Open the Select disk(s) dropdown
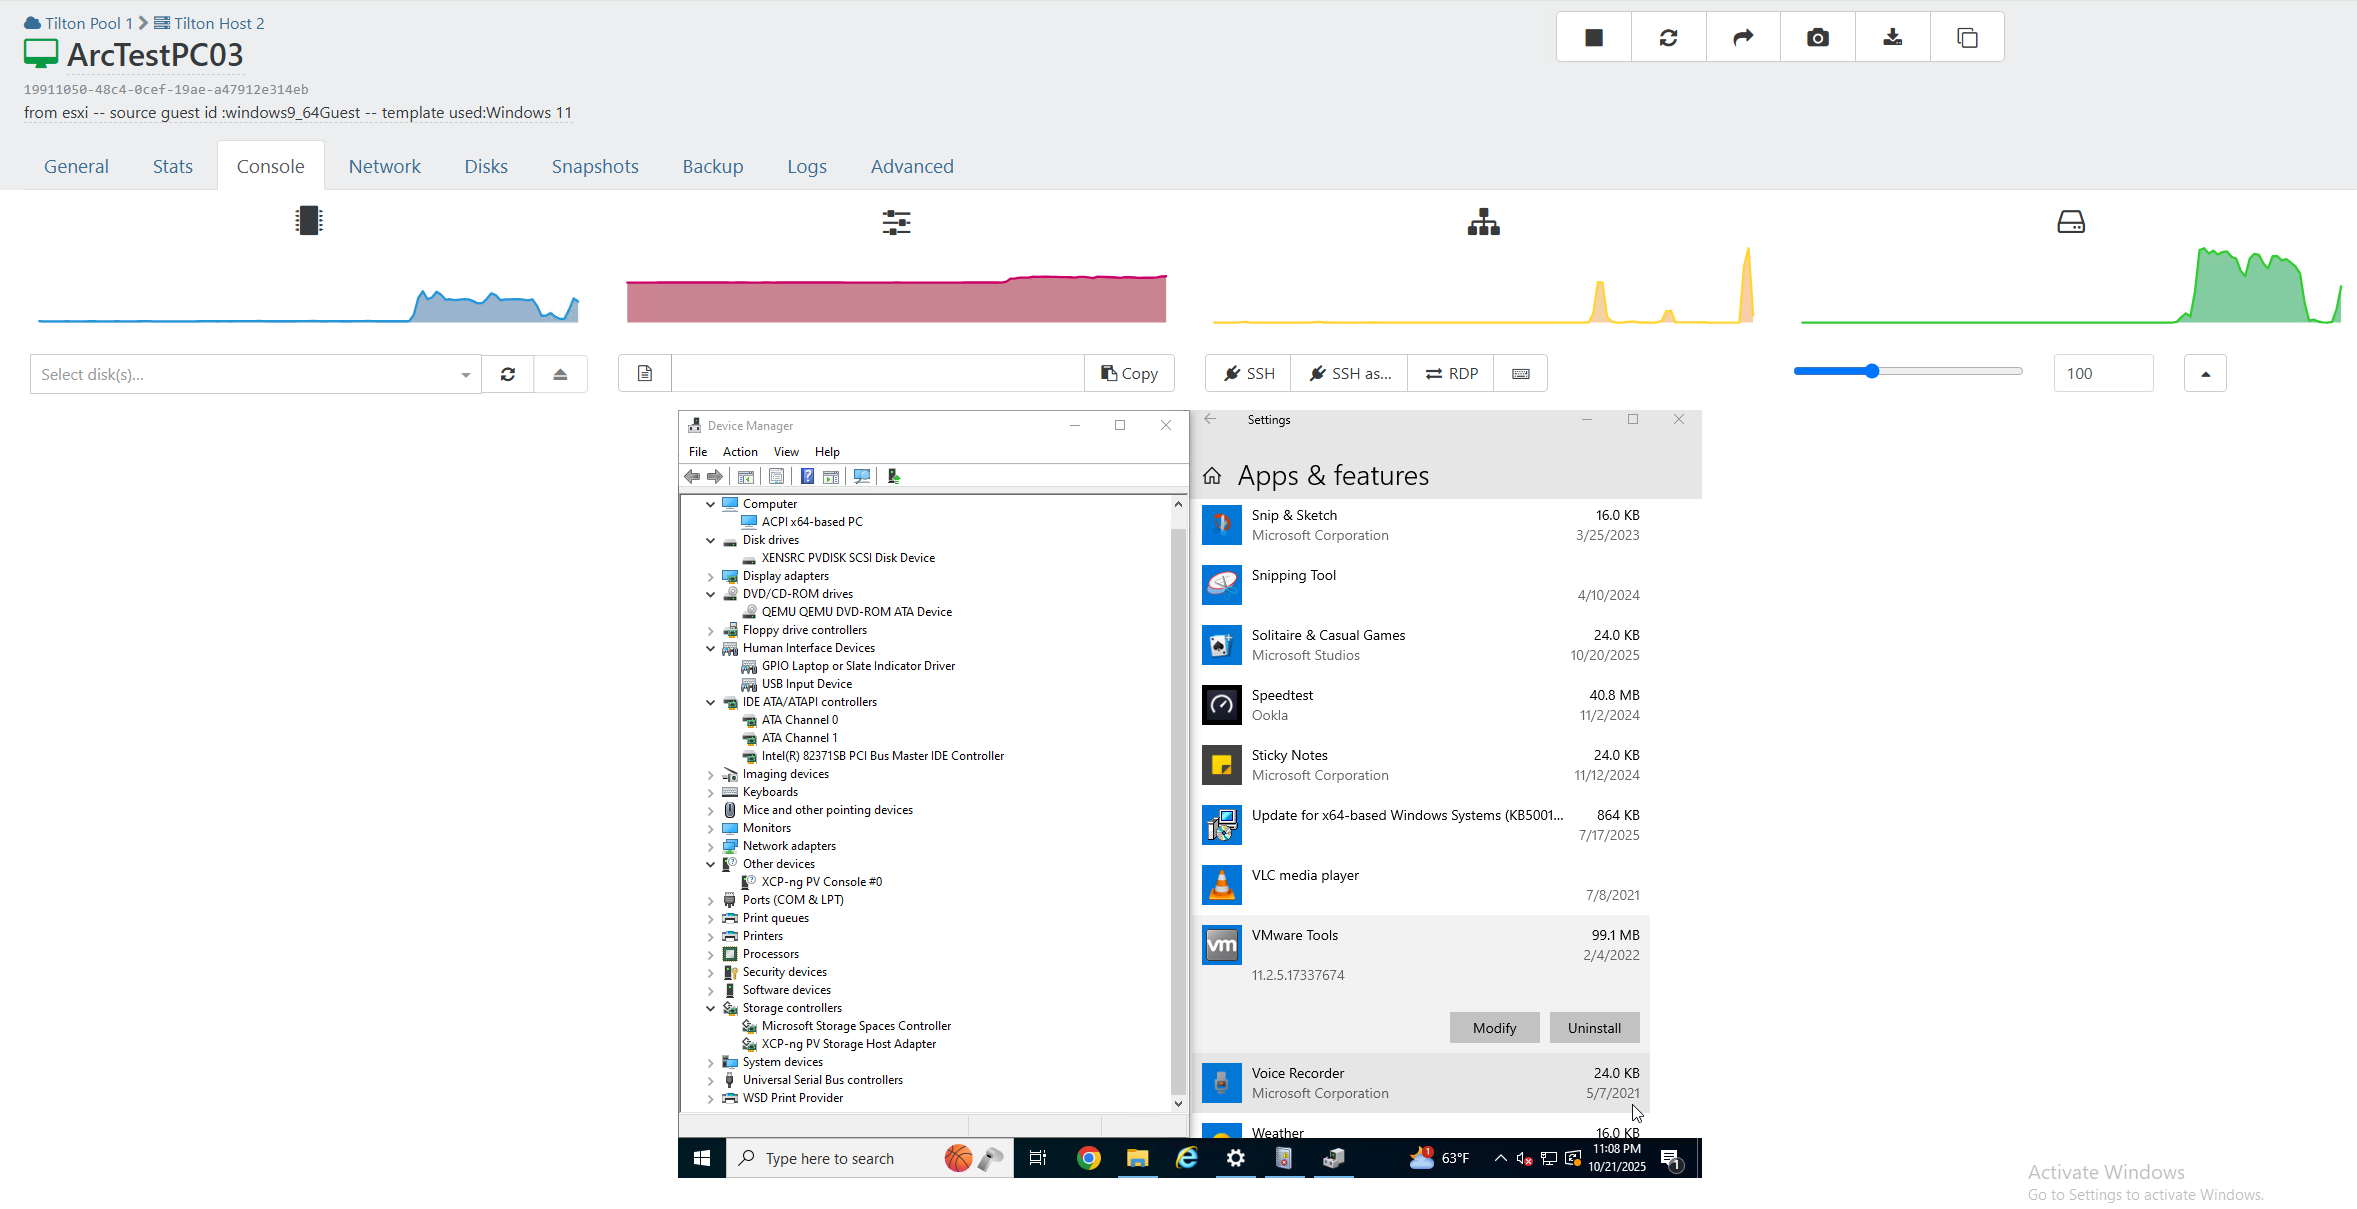Viewport: 2357px width, 1209px height. click(x=255, y=374)
